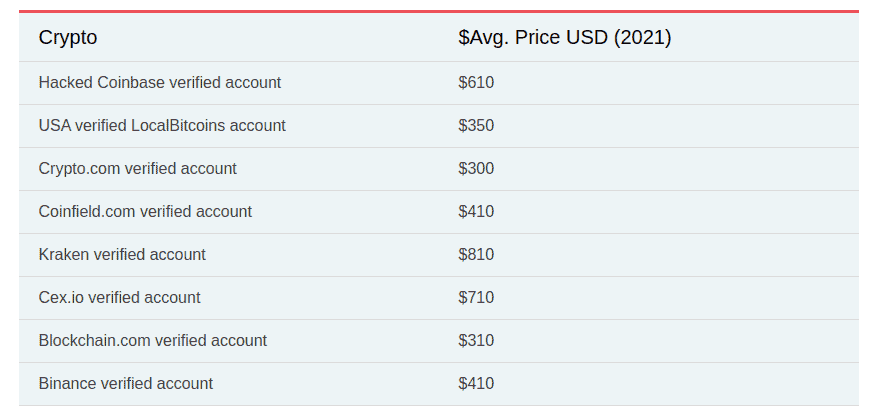Click the red top border of table

point(439,11)
